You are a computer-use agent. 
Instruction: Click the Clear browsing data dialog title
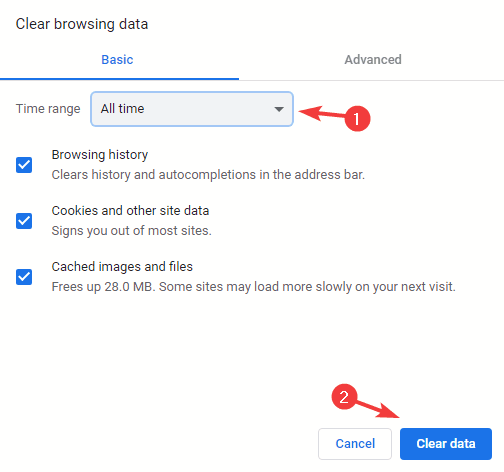(x=82, y=24)
